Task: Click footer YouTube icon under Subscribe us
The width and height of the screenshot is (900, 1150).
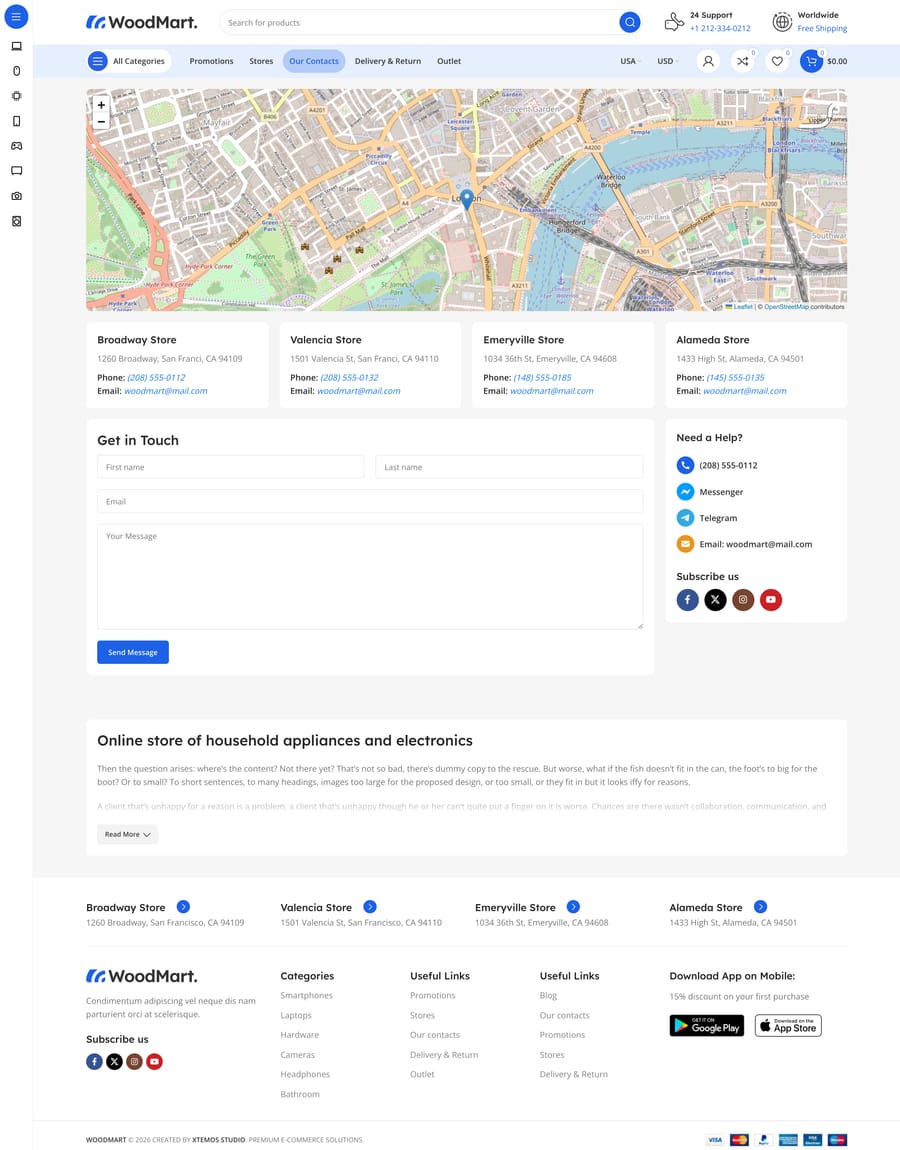Action: click(x=154, y=1061)
